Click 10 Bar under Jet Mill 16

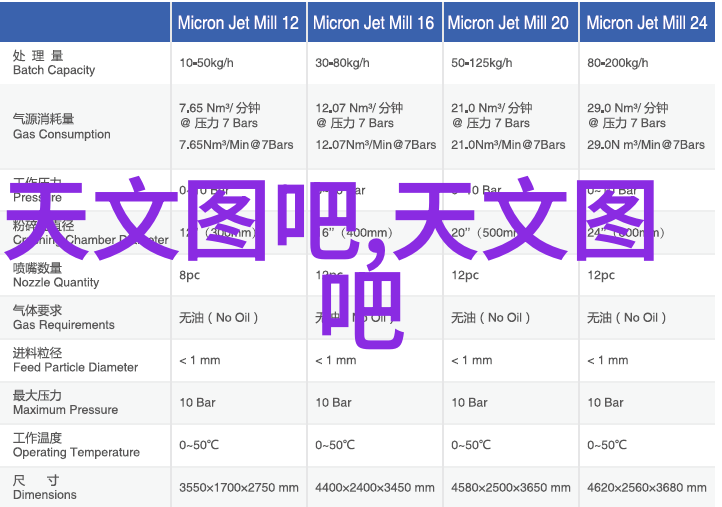point(333,402)
